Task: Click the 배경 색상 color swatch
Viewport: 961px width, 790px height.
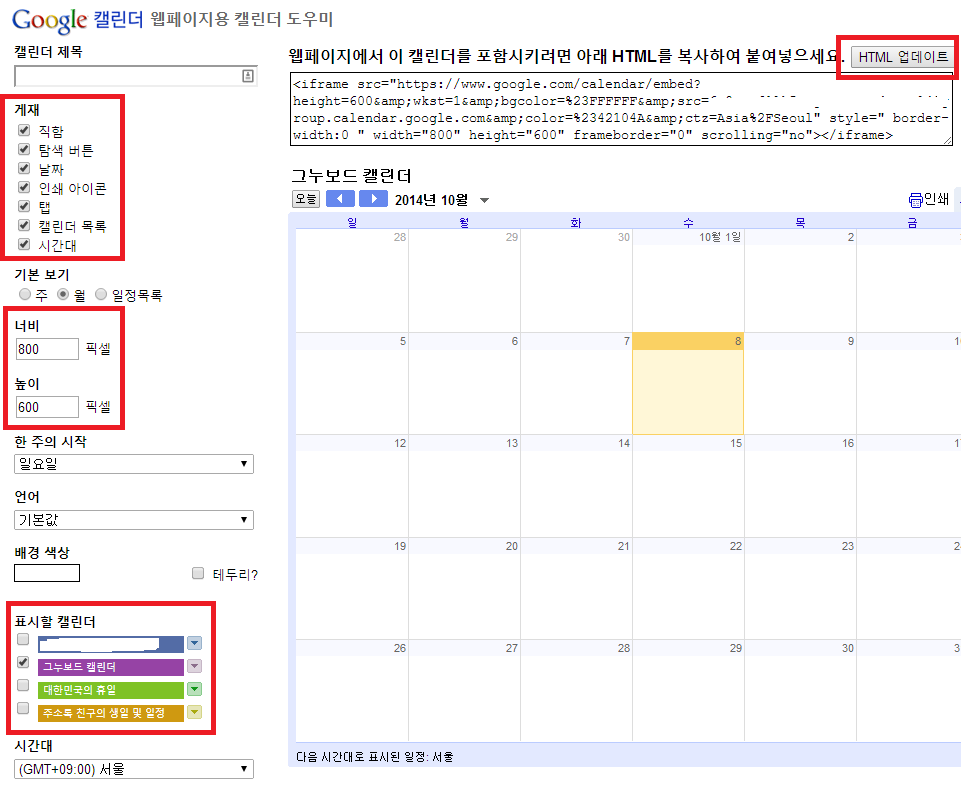Action: (47, 573)
